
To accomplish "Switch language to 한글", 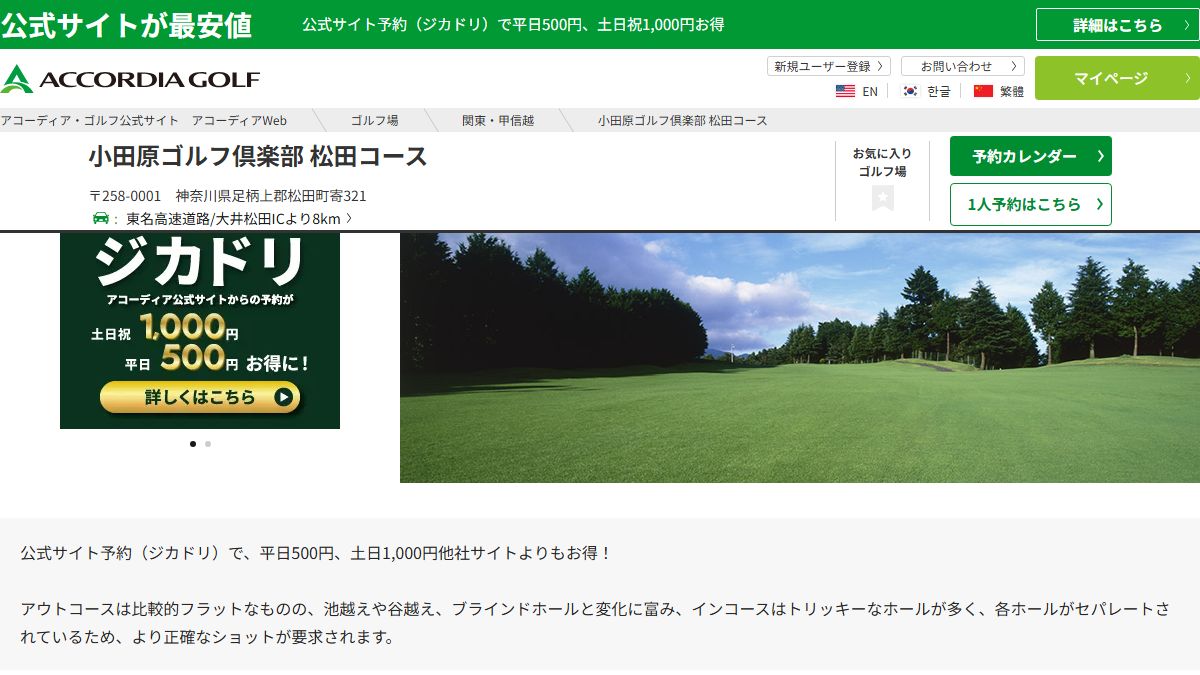I will pyautogui.click(x=939, y=91).
